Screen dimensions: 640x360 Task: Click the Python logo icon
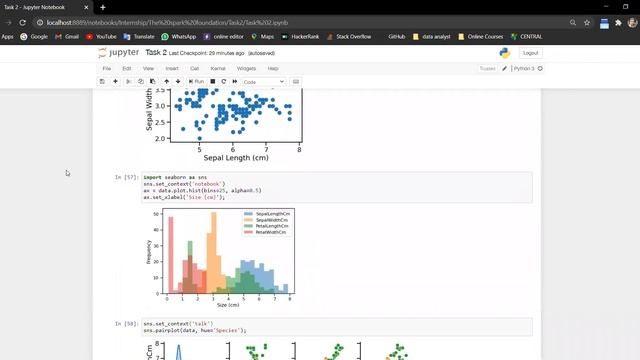coord(504,53)
